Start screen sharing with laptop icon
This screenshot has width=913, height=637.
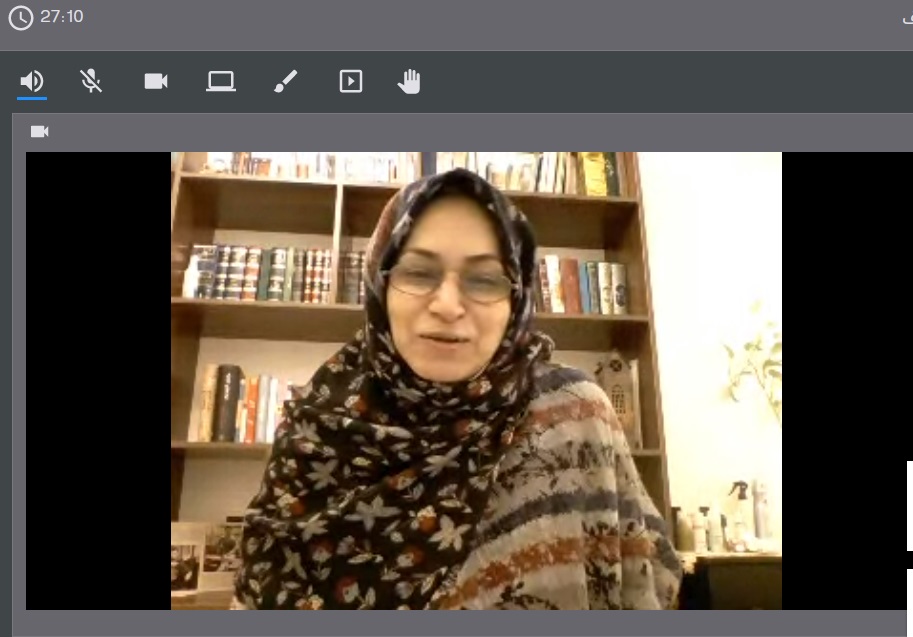(221, 81)
